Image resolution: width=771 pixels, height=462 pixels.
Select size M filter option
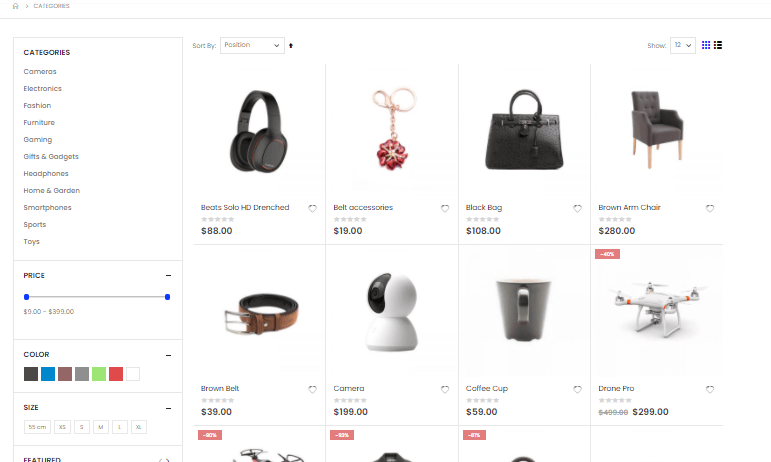(x=101, y=427)
